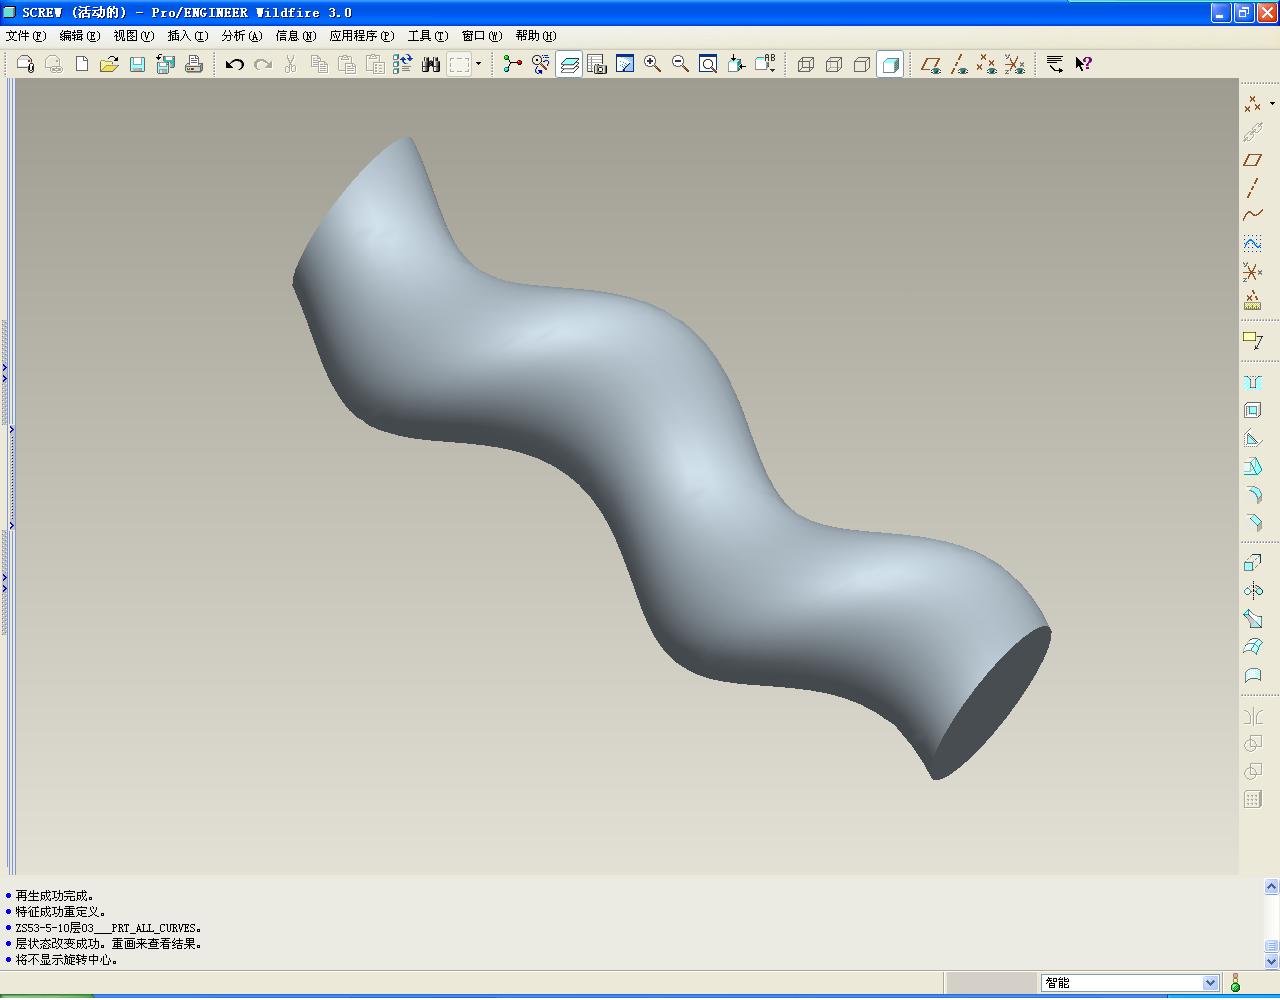The width and height of the screenshot is (1280, 1000).
Task: Select the extrude tool
Action: point(1252,563)
